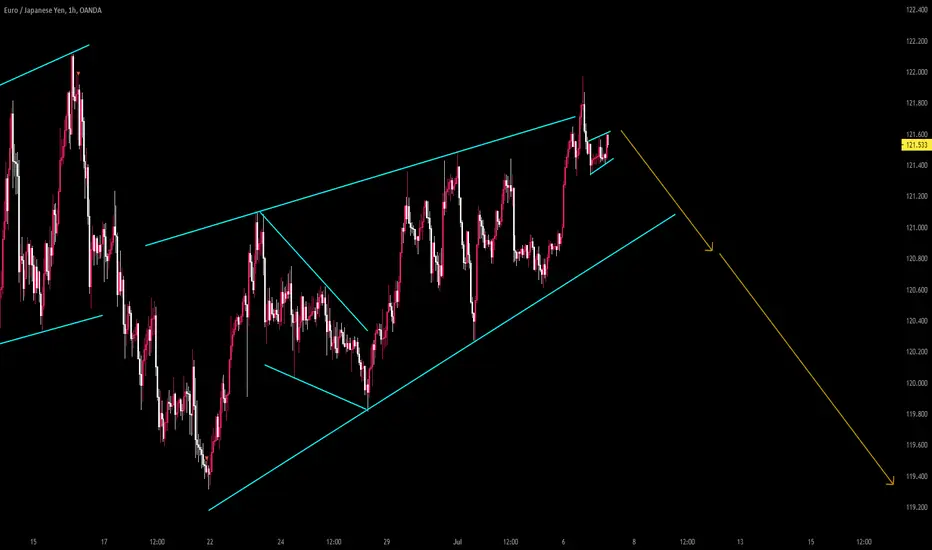
Task: Click the 24 date label on time axis
Action: pyautogui.click(x=281, y=542)
